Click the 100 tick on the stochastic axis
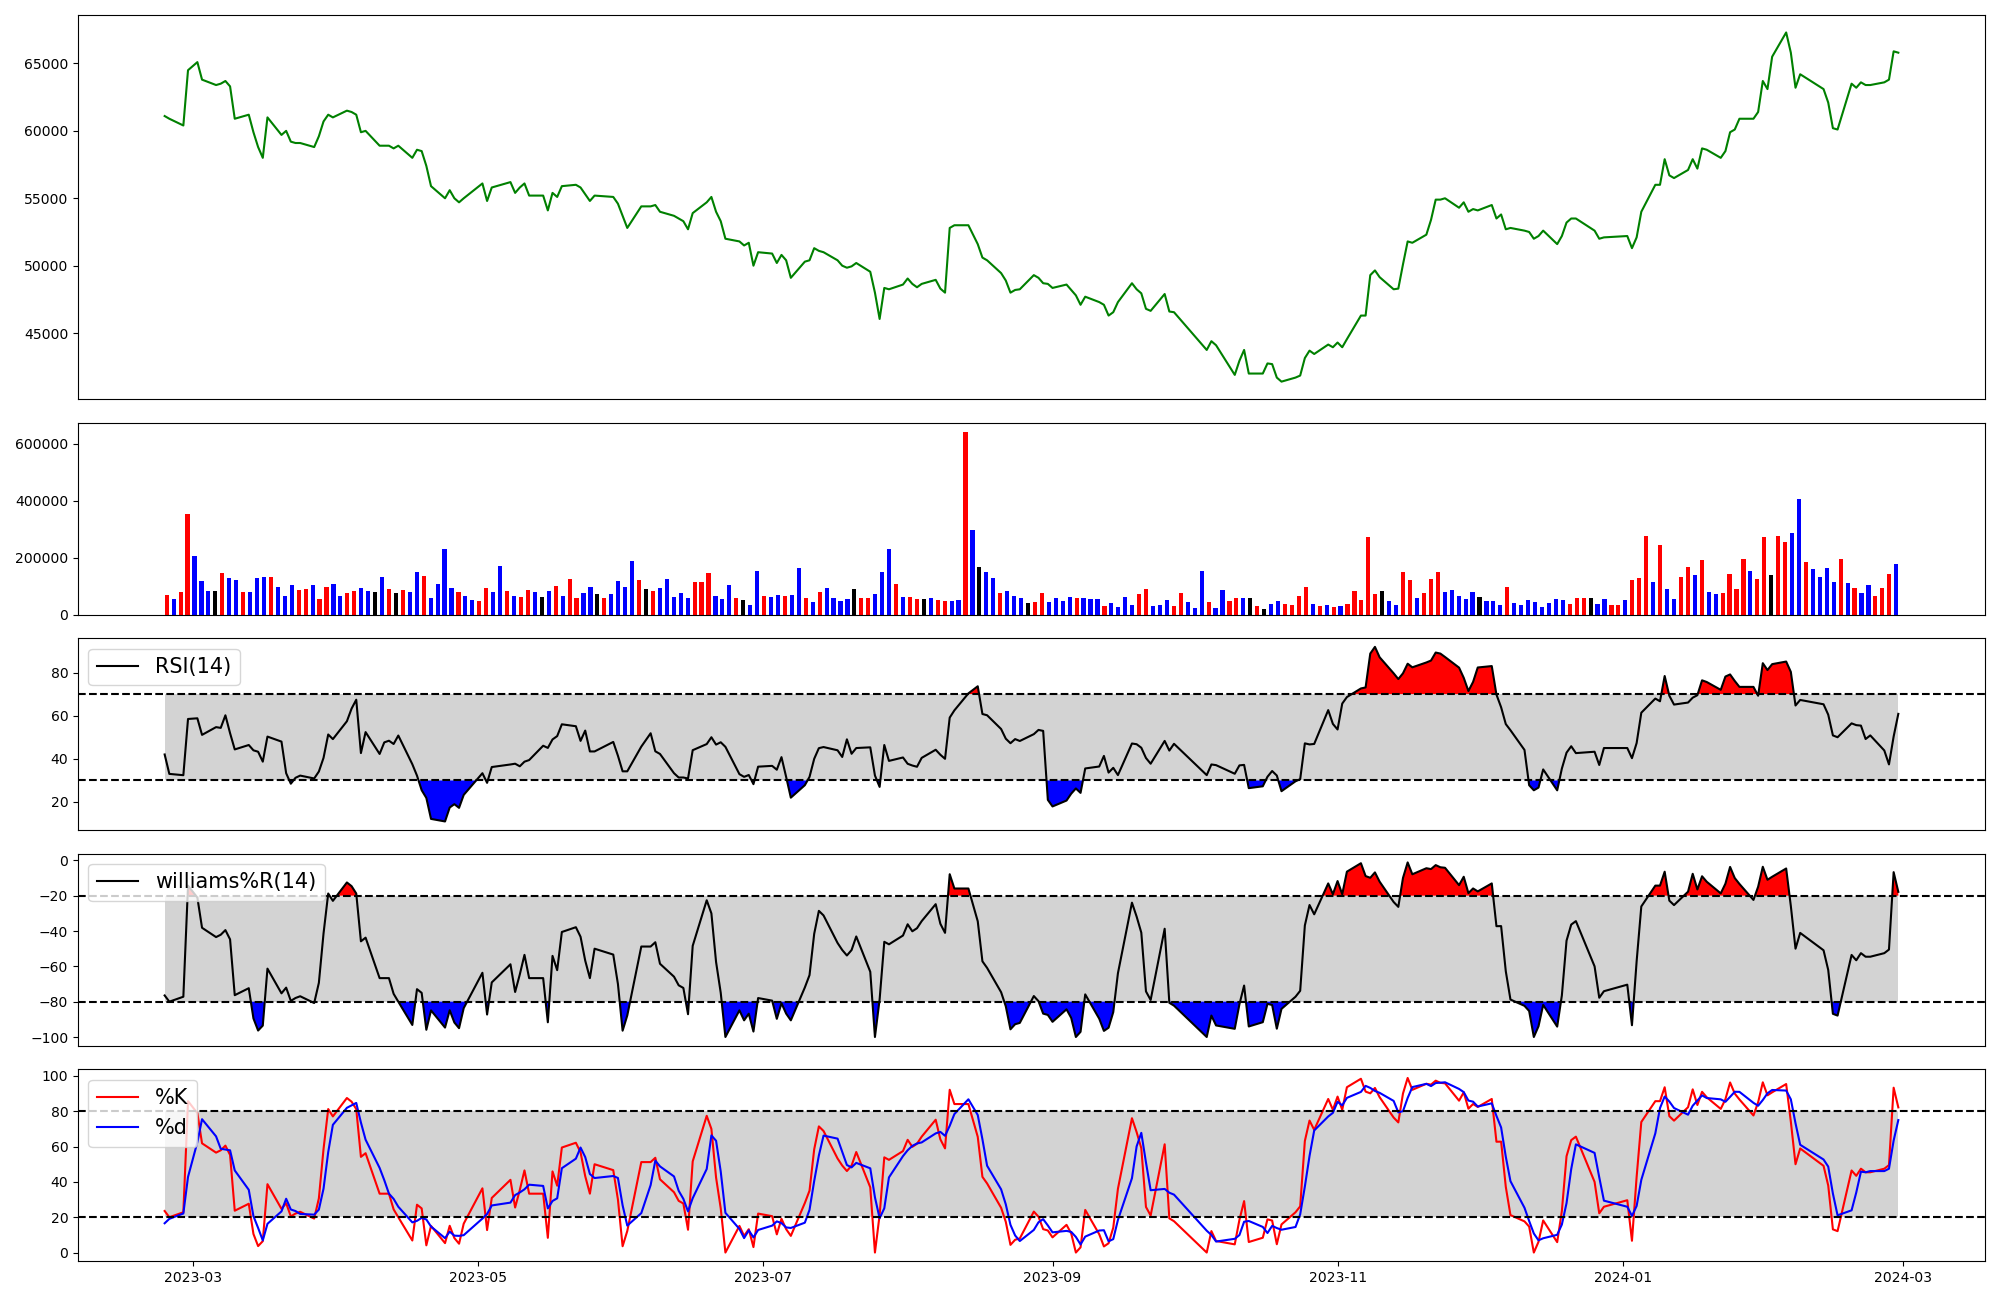The height and width of the screenshot is (1300, 2000). 57,1077
